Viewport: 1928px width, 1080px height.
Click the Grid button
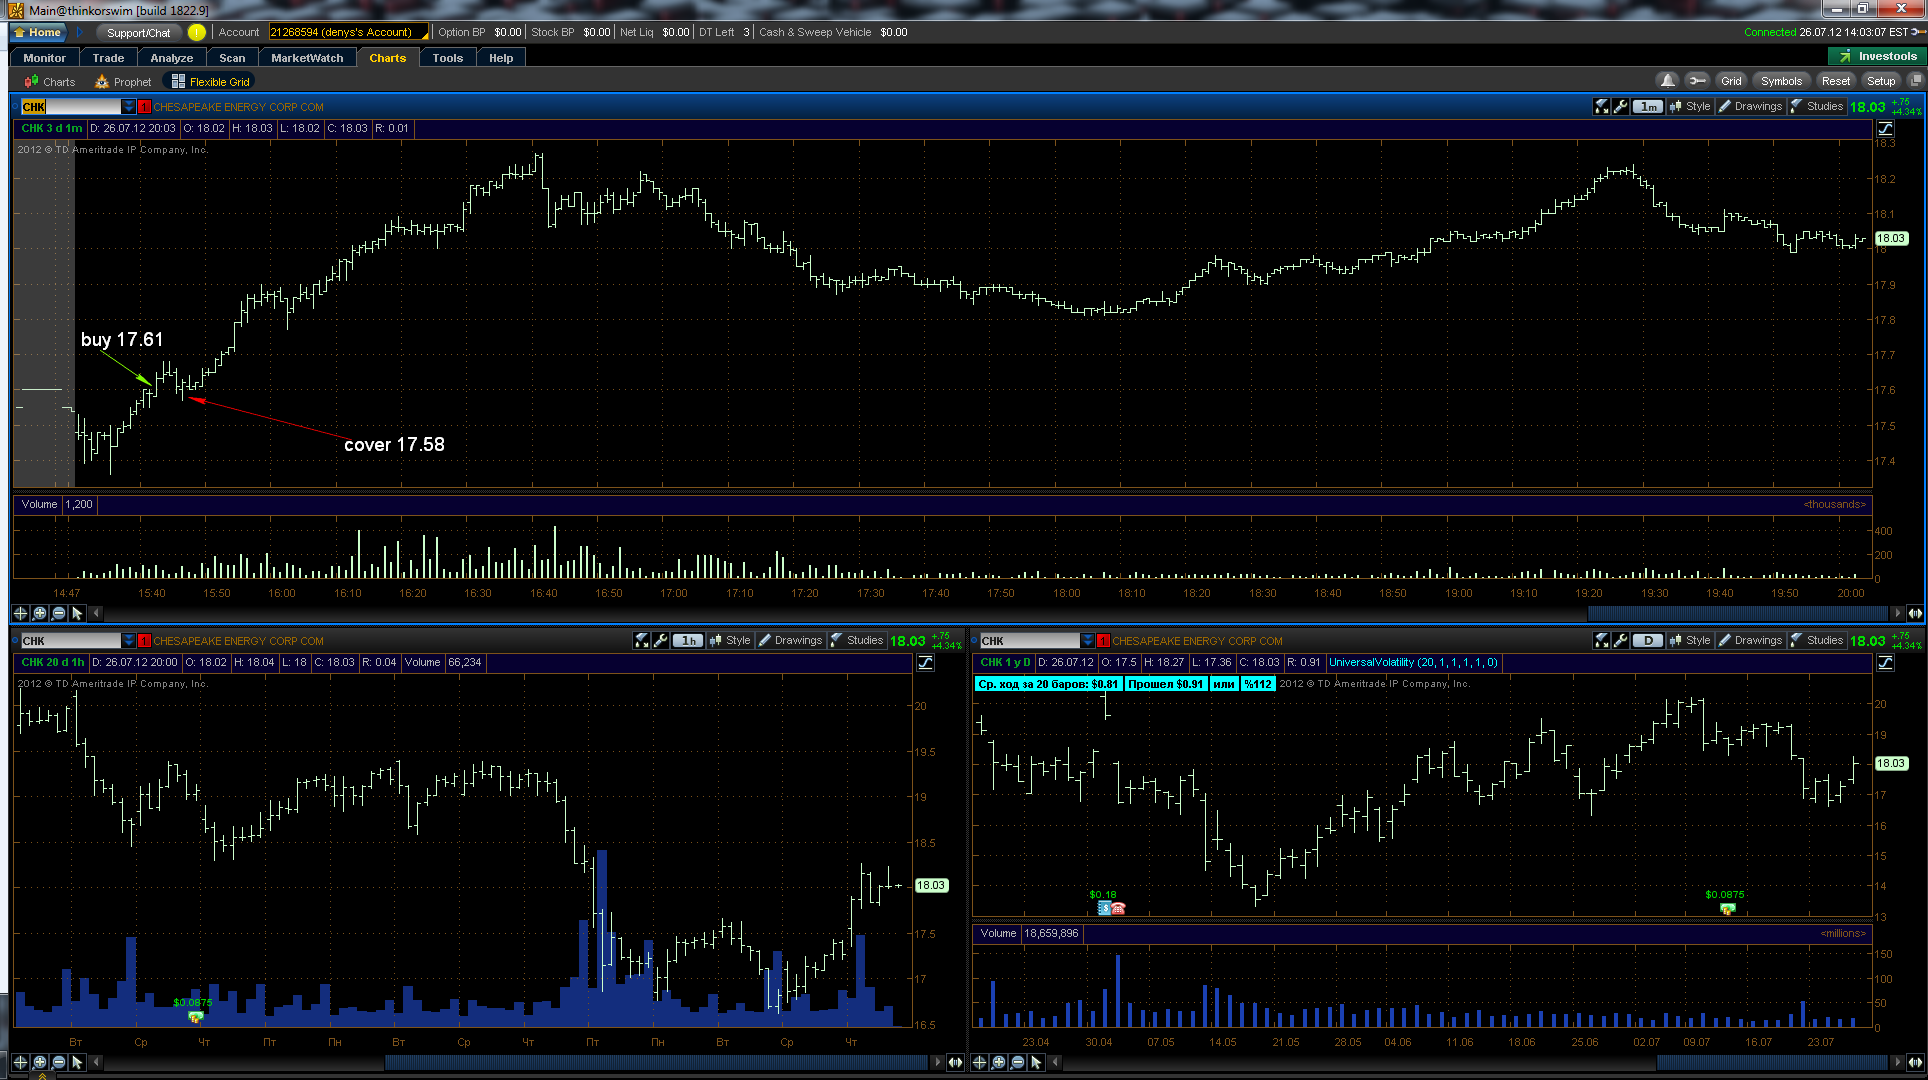[1731, 81]
